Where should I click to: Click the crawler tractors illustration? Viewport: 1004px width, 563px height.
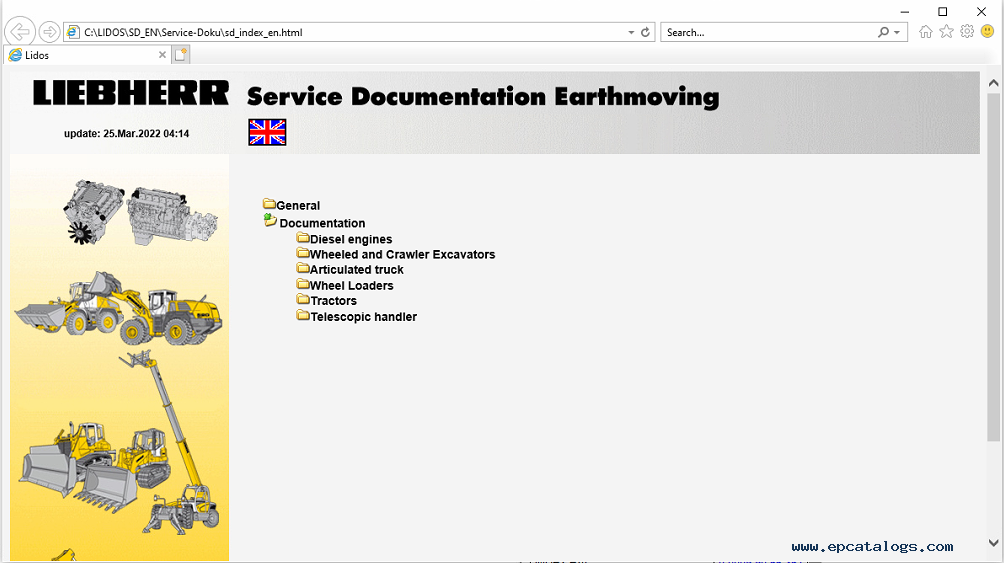[94, 466]
